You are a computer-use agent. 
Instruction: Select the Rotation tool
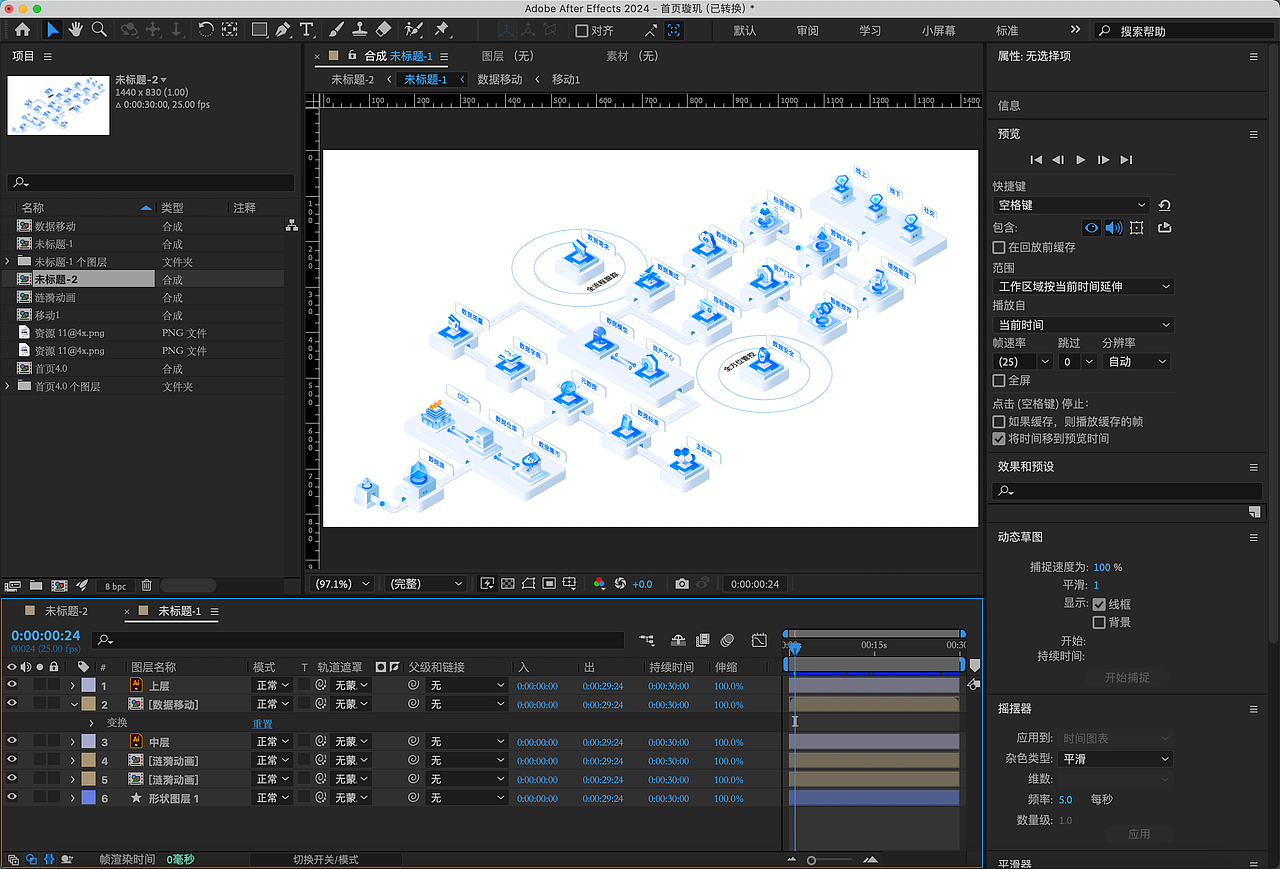pyautogui.click(x=206, y=30)
